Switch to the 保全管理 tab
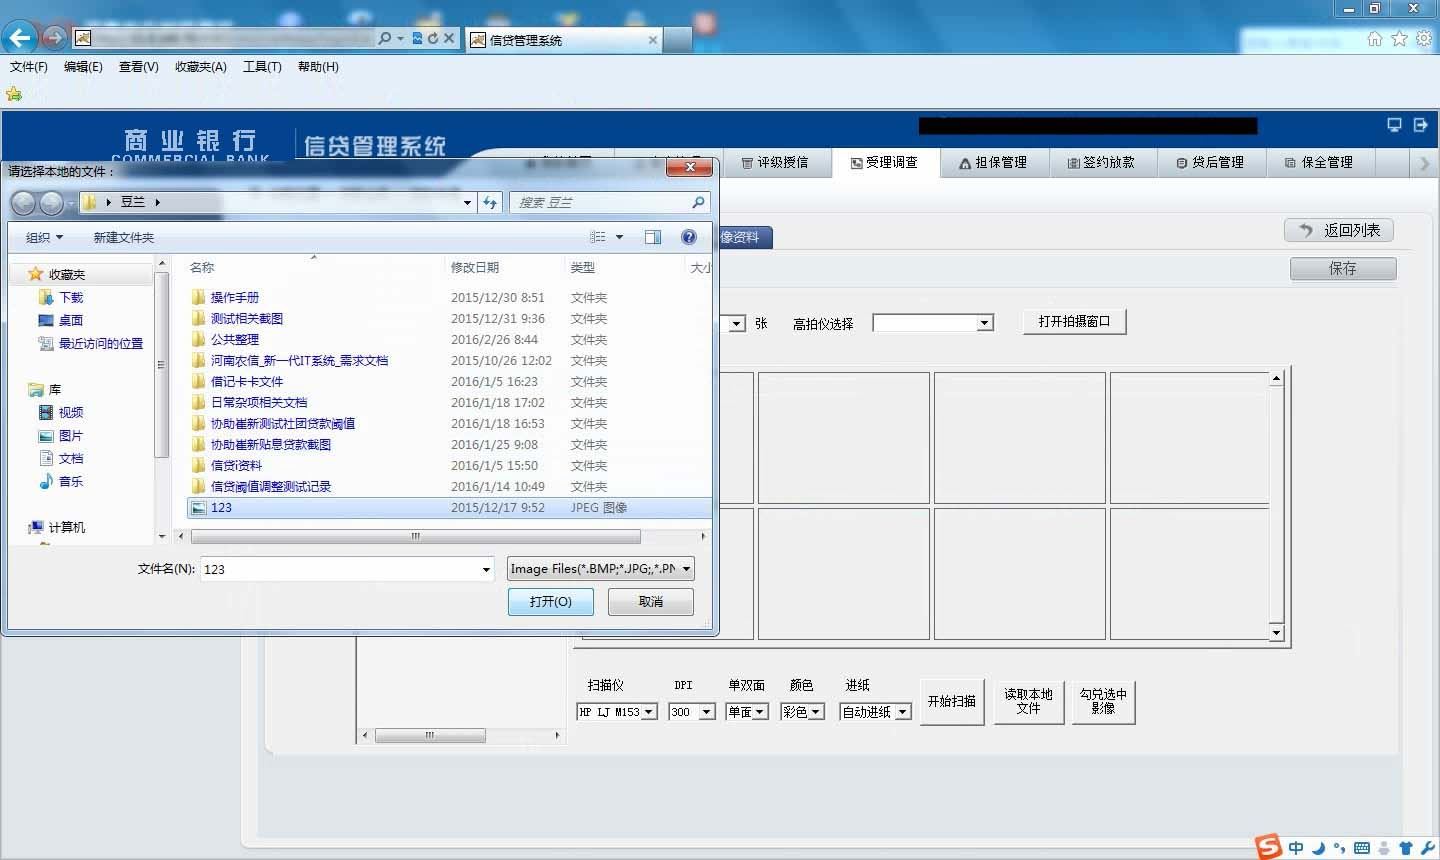The height and width of the screenshot is (860, 1440). click(x=1320, y=162)
